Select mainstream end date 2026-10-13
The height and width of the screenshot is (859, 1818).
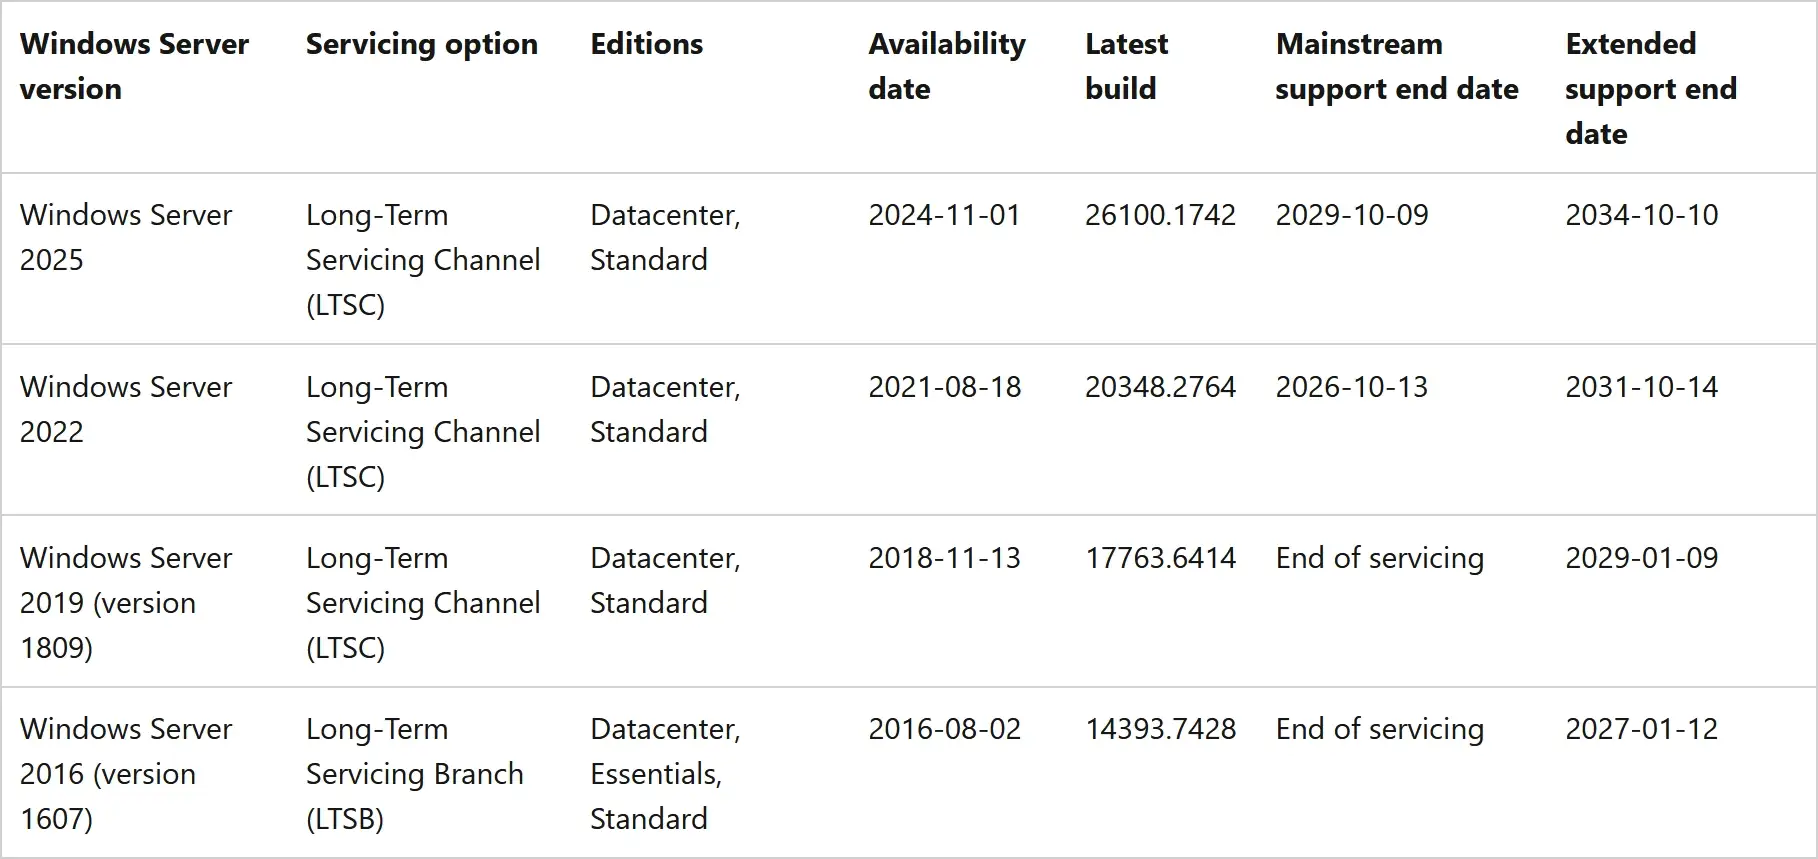pyautogui.click(x=1351, y=387)
